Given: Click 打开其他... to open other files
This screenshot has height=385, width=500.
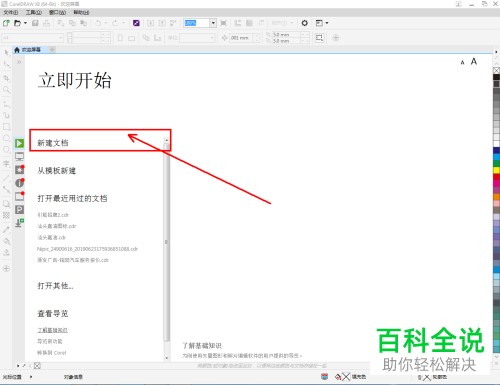Looking at the screenshot, I should coord(55,286).
